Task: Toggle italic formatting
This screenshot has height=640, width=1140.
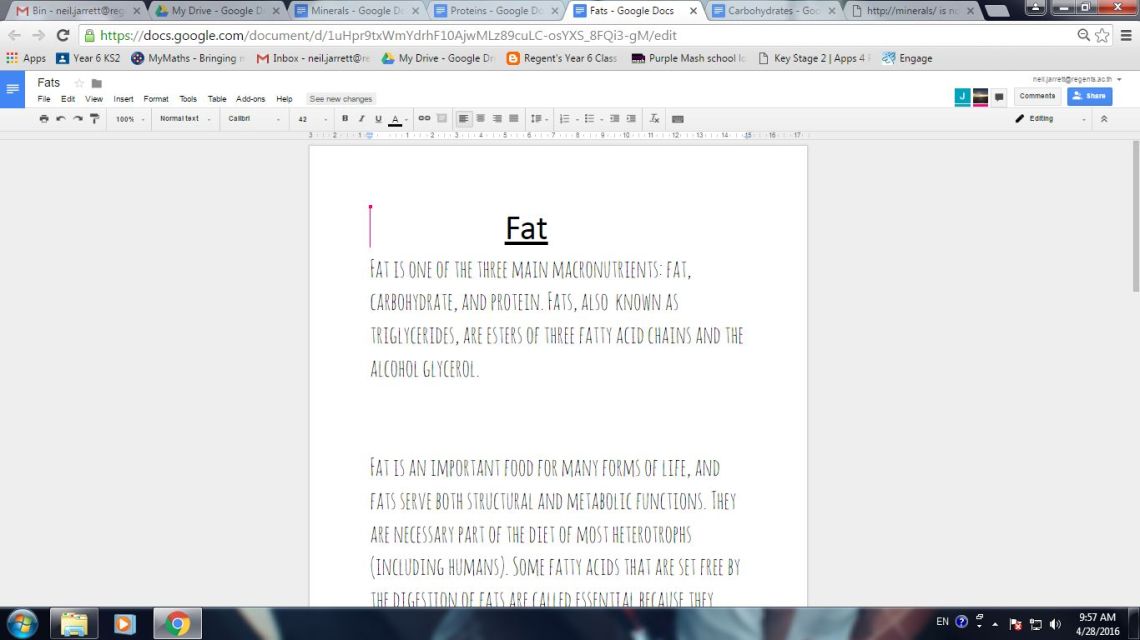Action: 361,118
